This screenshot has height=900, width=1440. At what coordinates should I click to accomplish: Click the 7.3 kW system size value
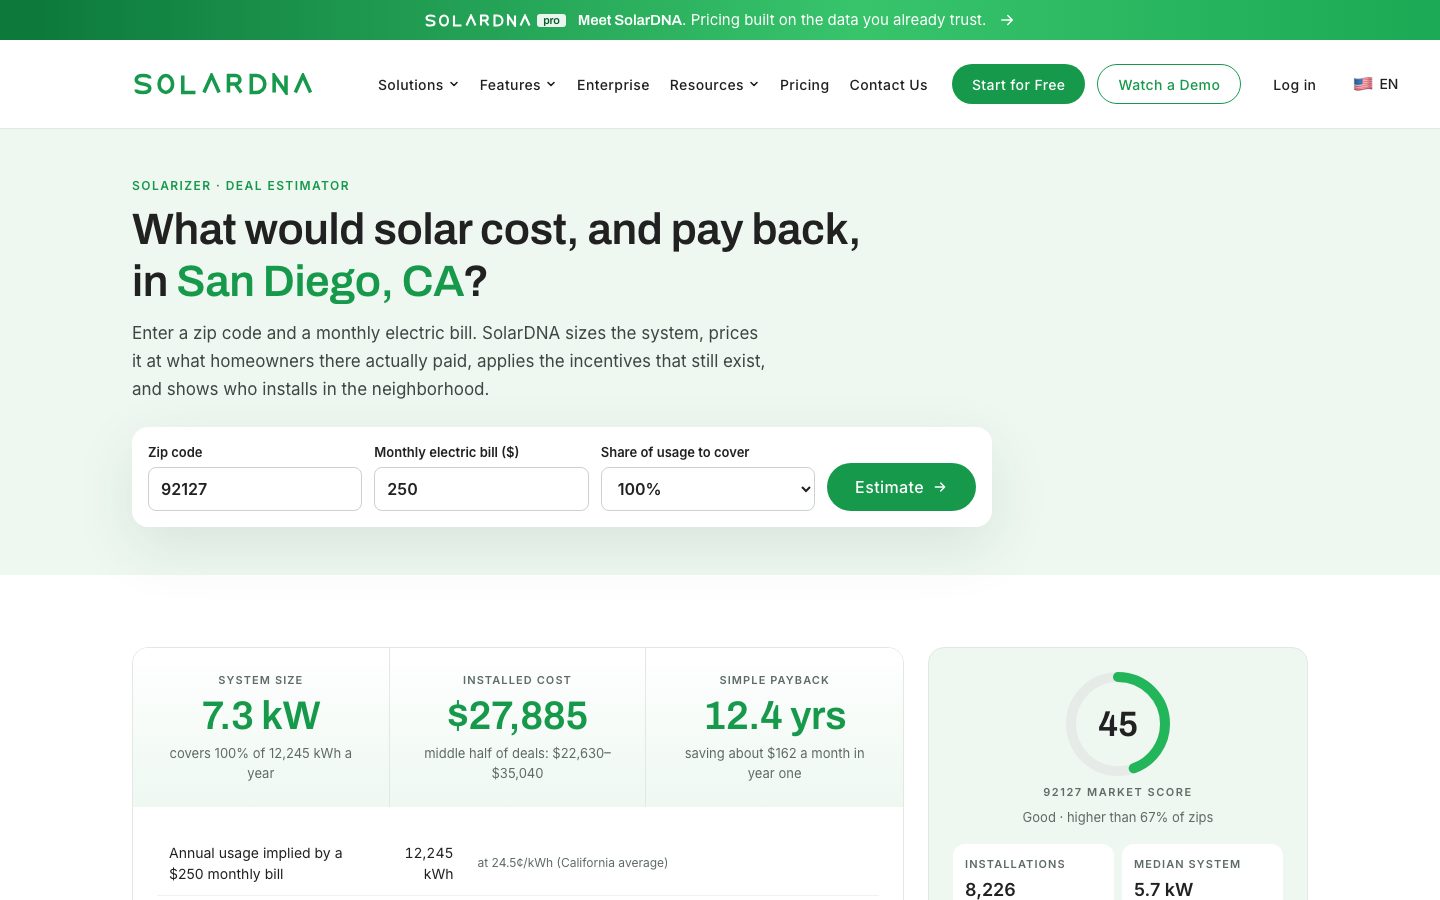tap(261, 716)
